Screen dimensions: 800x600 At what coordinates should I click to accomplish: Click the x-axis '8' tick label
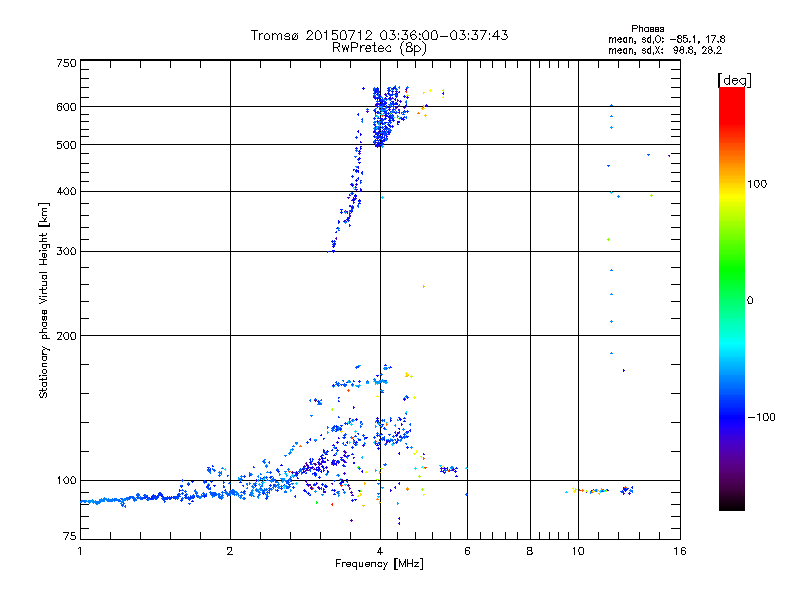(530, 551)
